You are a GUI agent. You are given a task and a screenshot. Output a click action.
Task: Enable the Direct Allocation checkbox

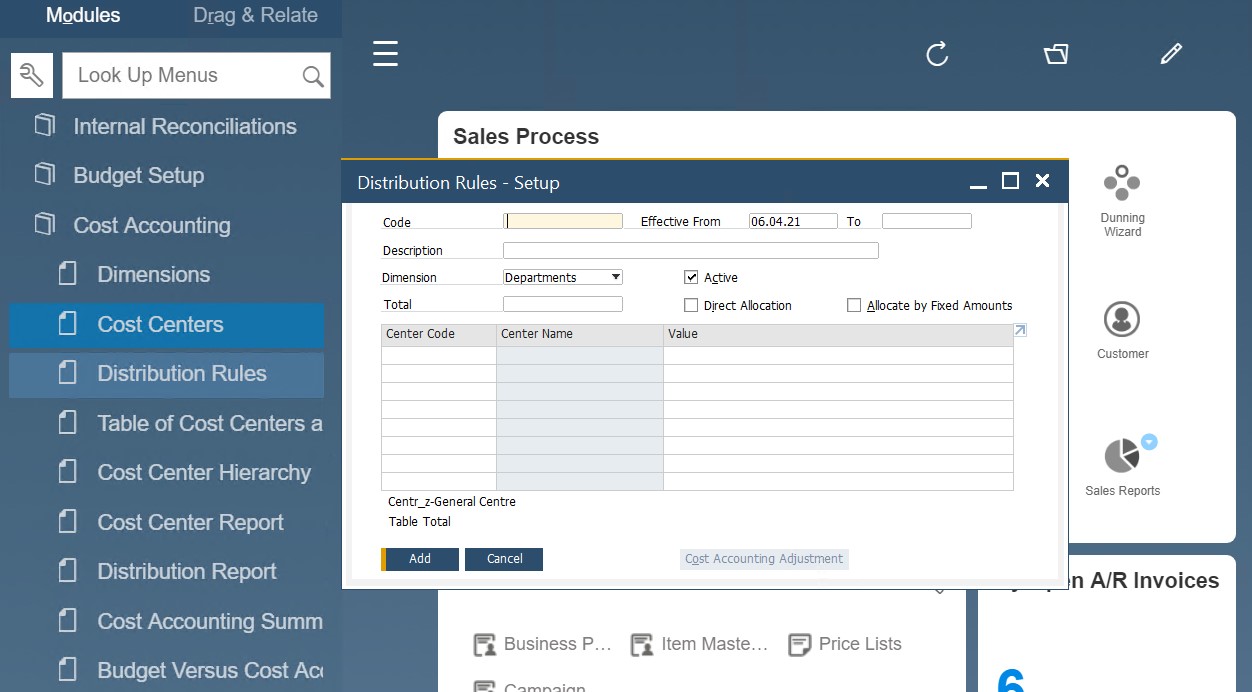(x=691, y=305)
